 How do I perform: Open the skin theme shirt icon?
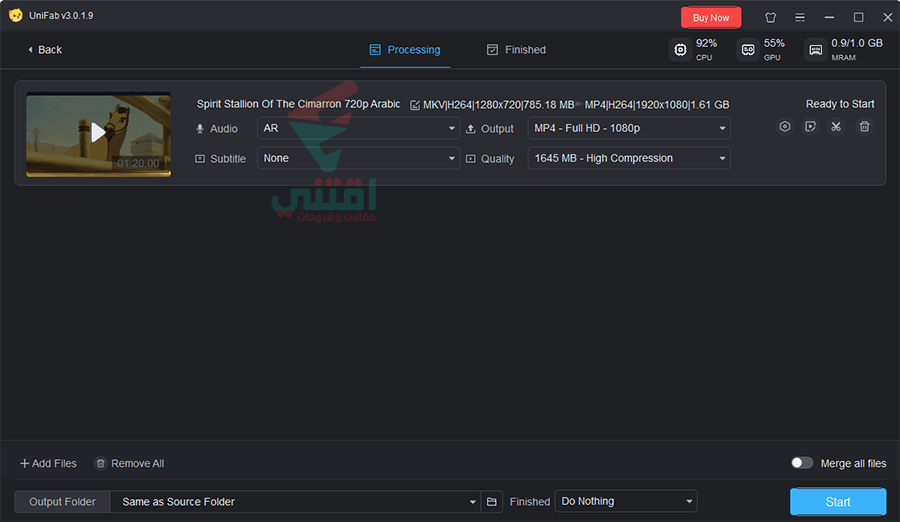click(770, 17)
